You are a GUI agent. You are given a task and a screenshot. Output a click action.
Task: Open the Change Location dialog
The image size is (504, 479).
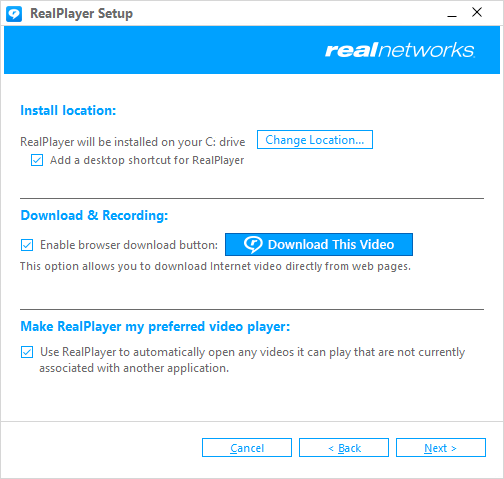(315, 140)
